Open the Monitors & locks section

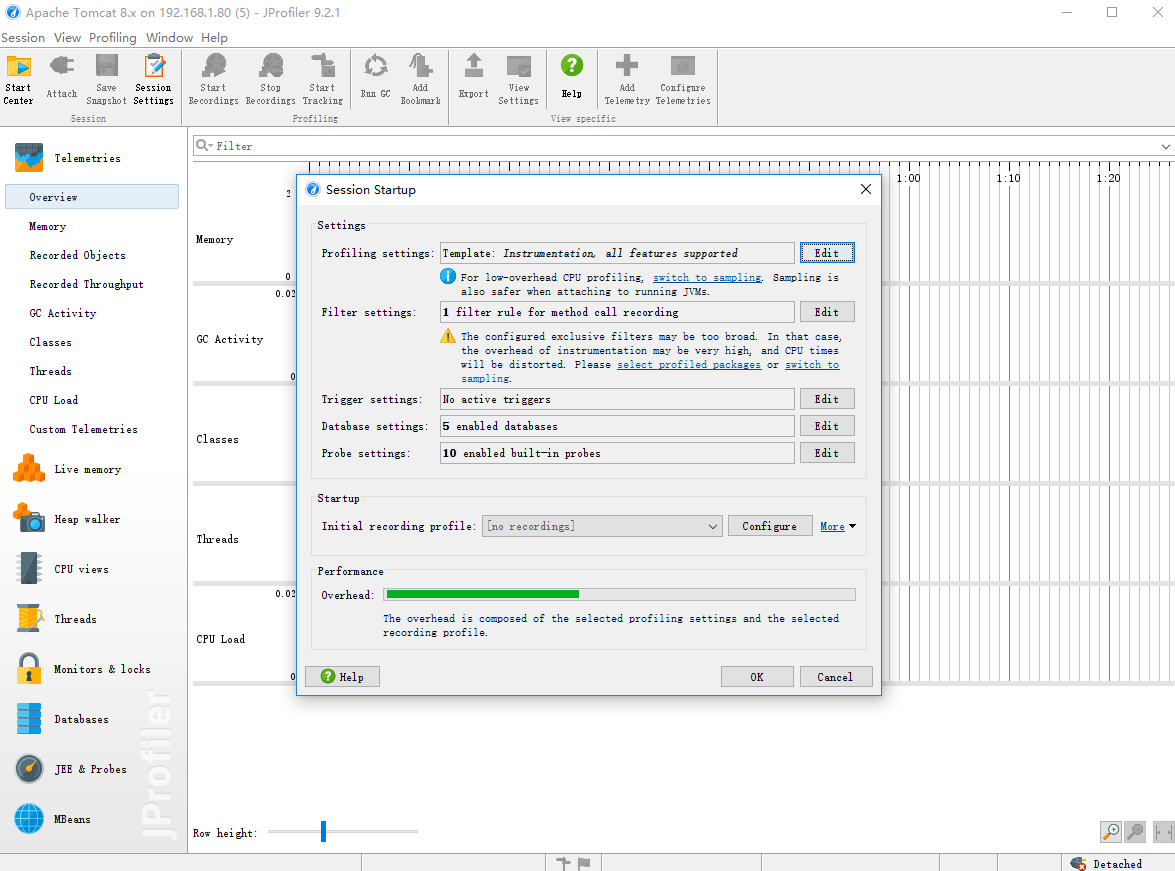pos(82,669)
